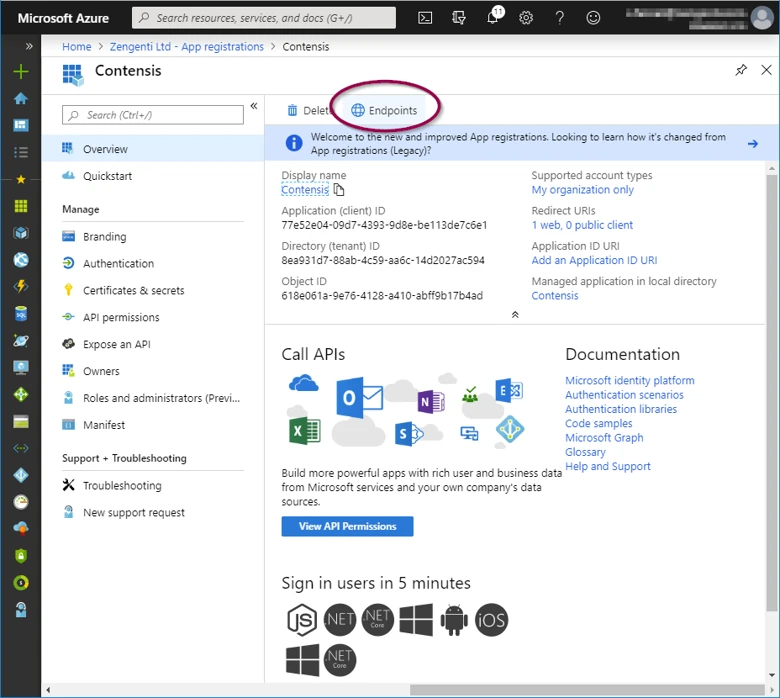Go to Home via sidebar house icon
The height and width of the screenshot is (698, 780).
pyautogui.click(x=21, y=99)
